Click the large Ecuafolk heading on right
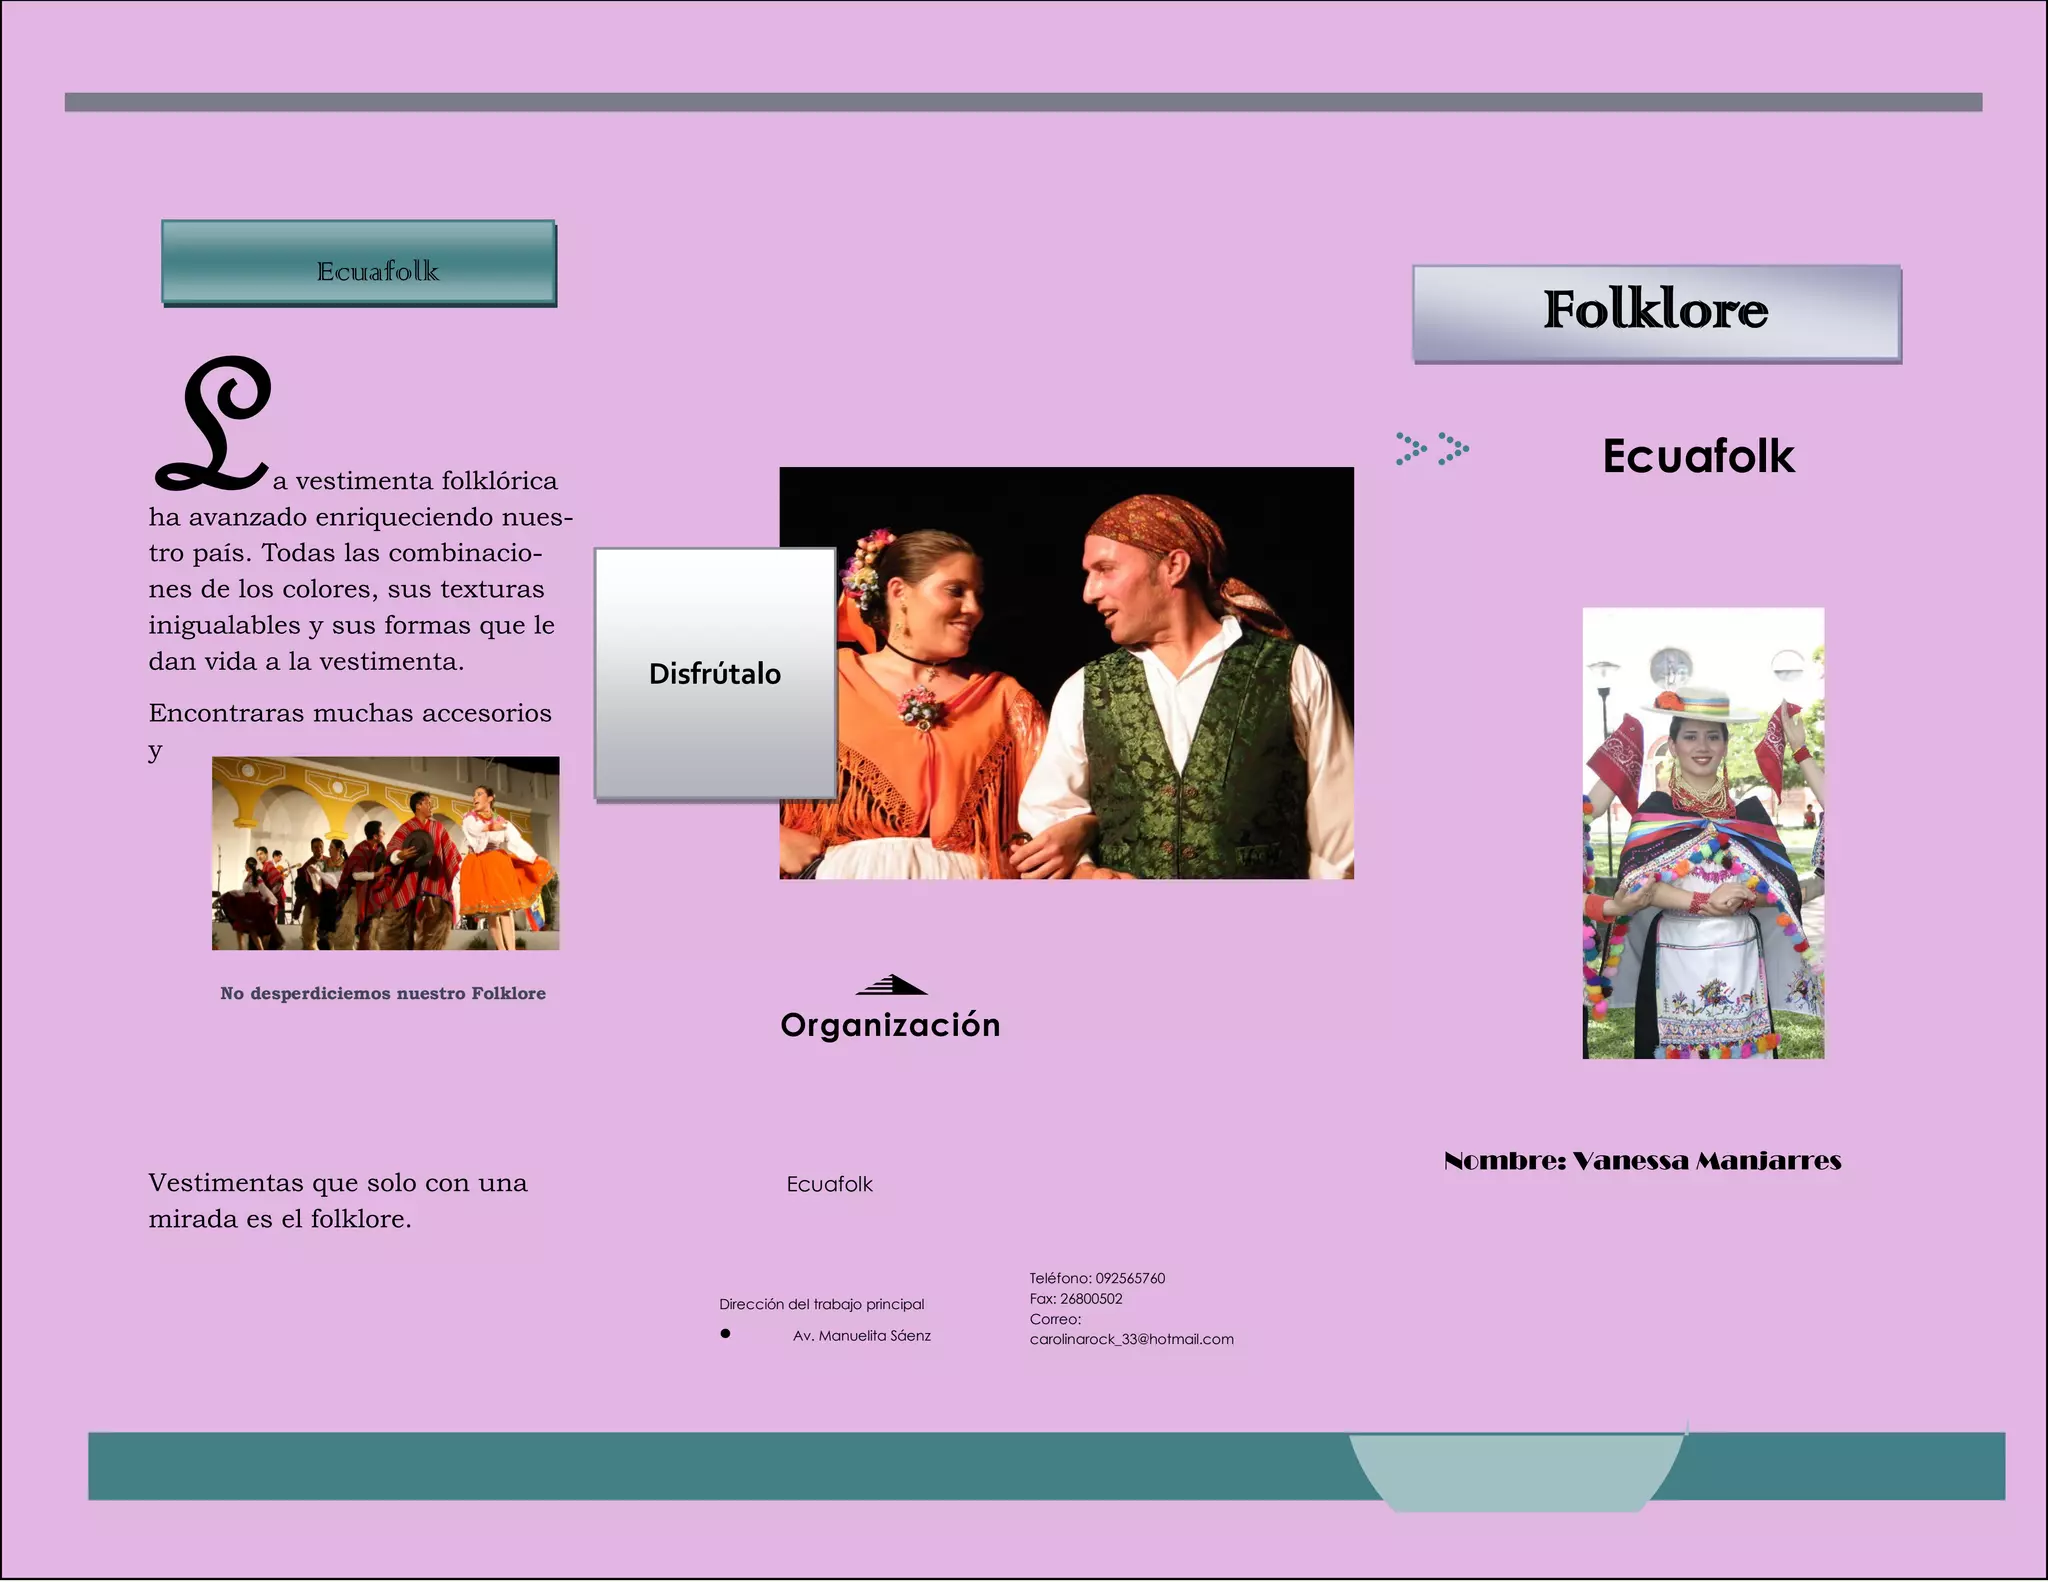This screenshot has height=1582, width=2048. [1698, 456]
